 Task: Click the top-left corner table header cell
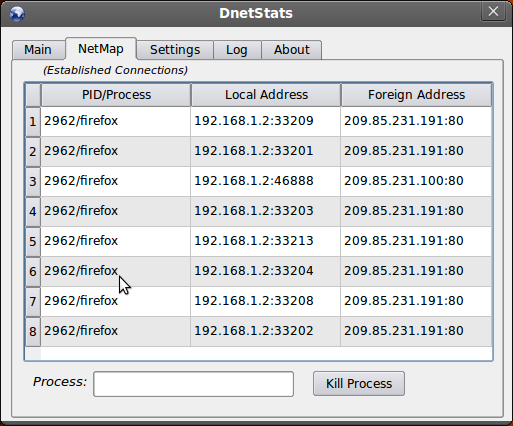point(33,95)
